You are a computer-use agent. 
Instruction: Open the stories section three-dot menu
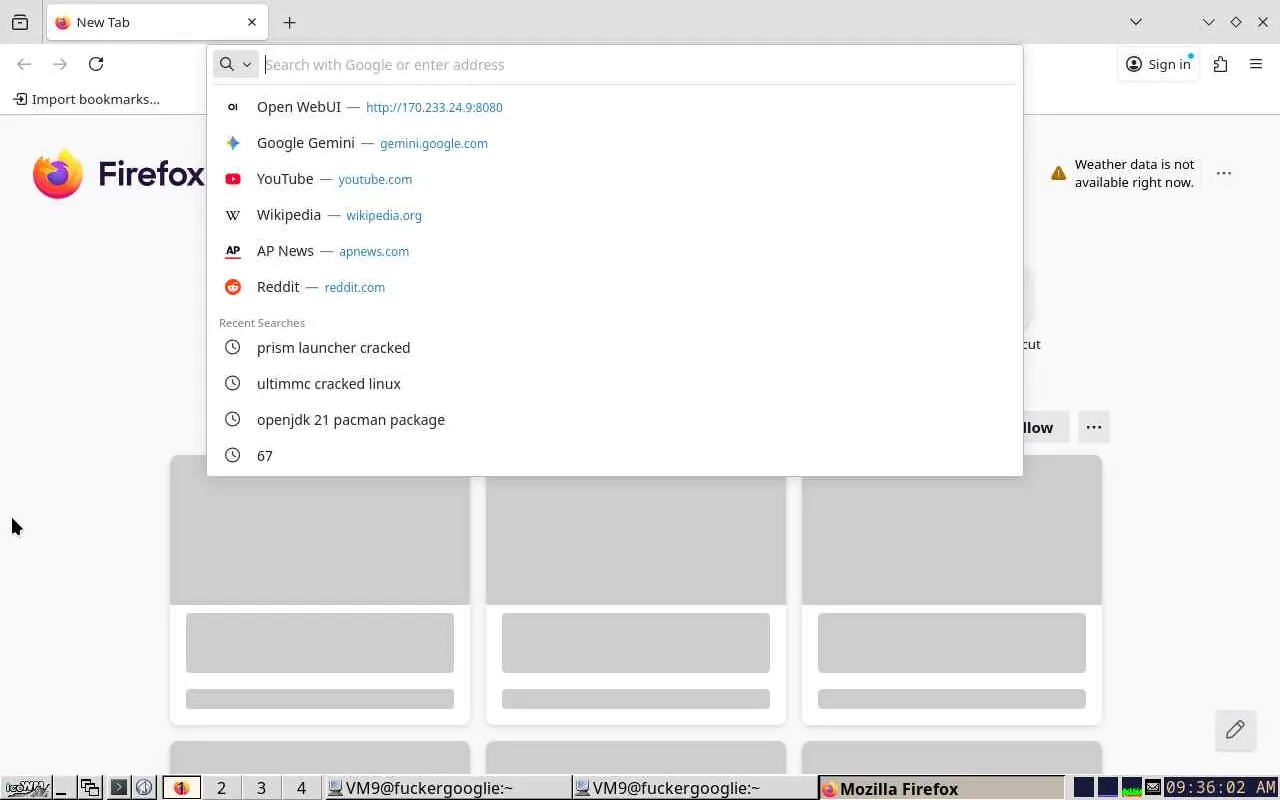[1094, 428]
